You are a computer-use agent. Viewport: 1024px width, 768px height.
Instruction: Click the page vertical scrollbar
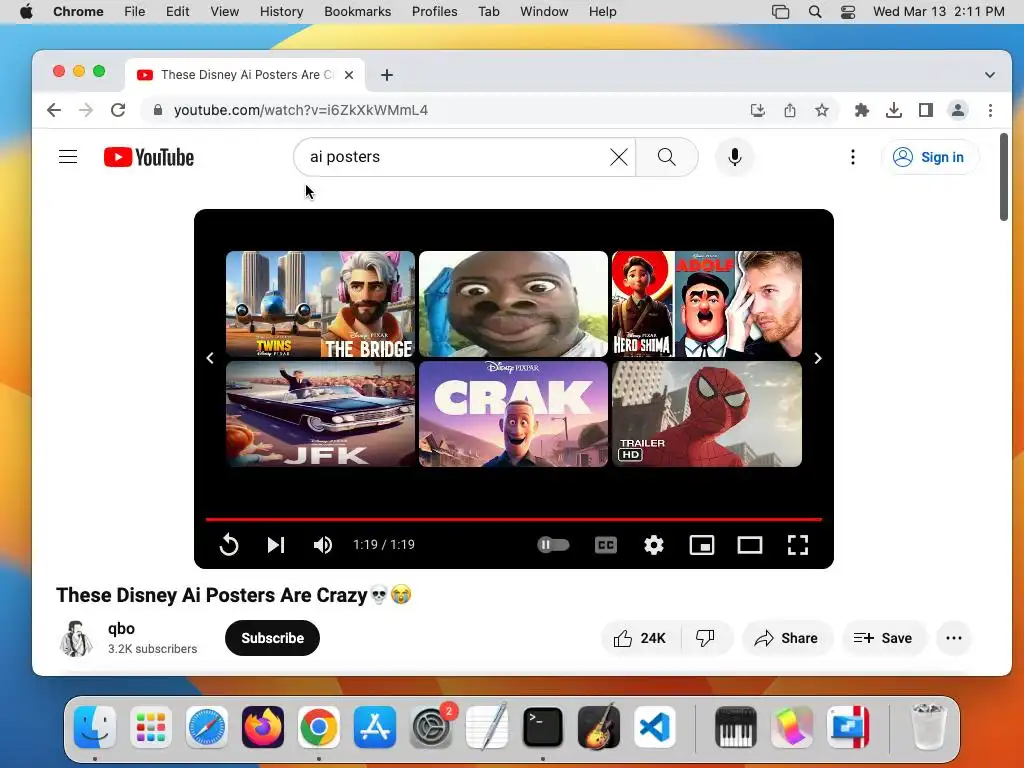click(1004, 178)
